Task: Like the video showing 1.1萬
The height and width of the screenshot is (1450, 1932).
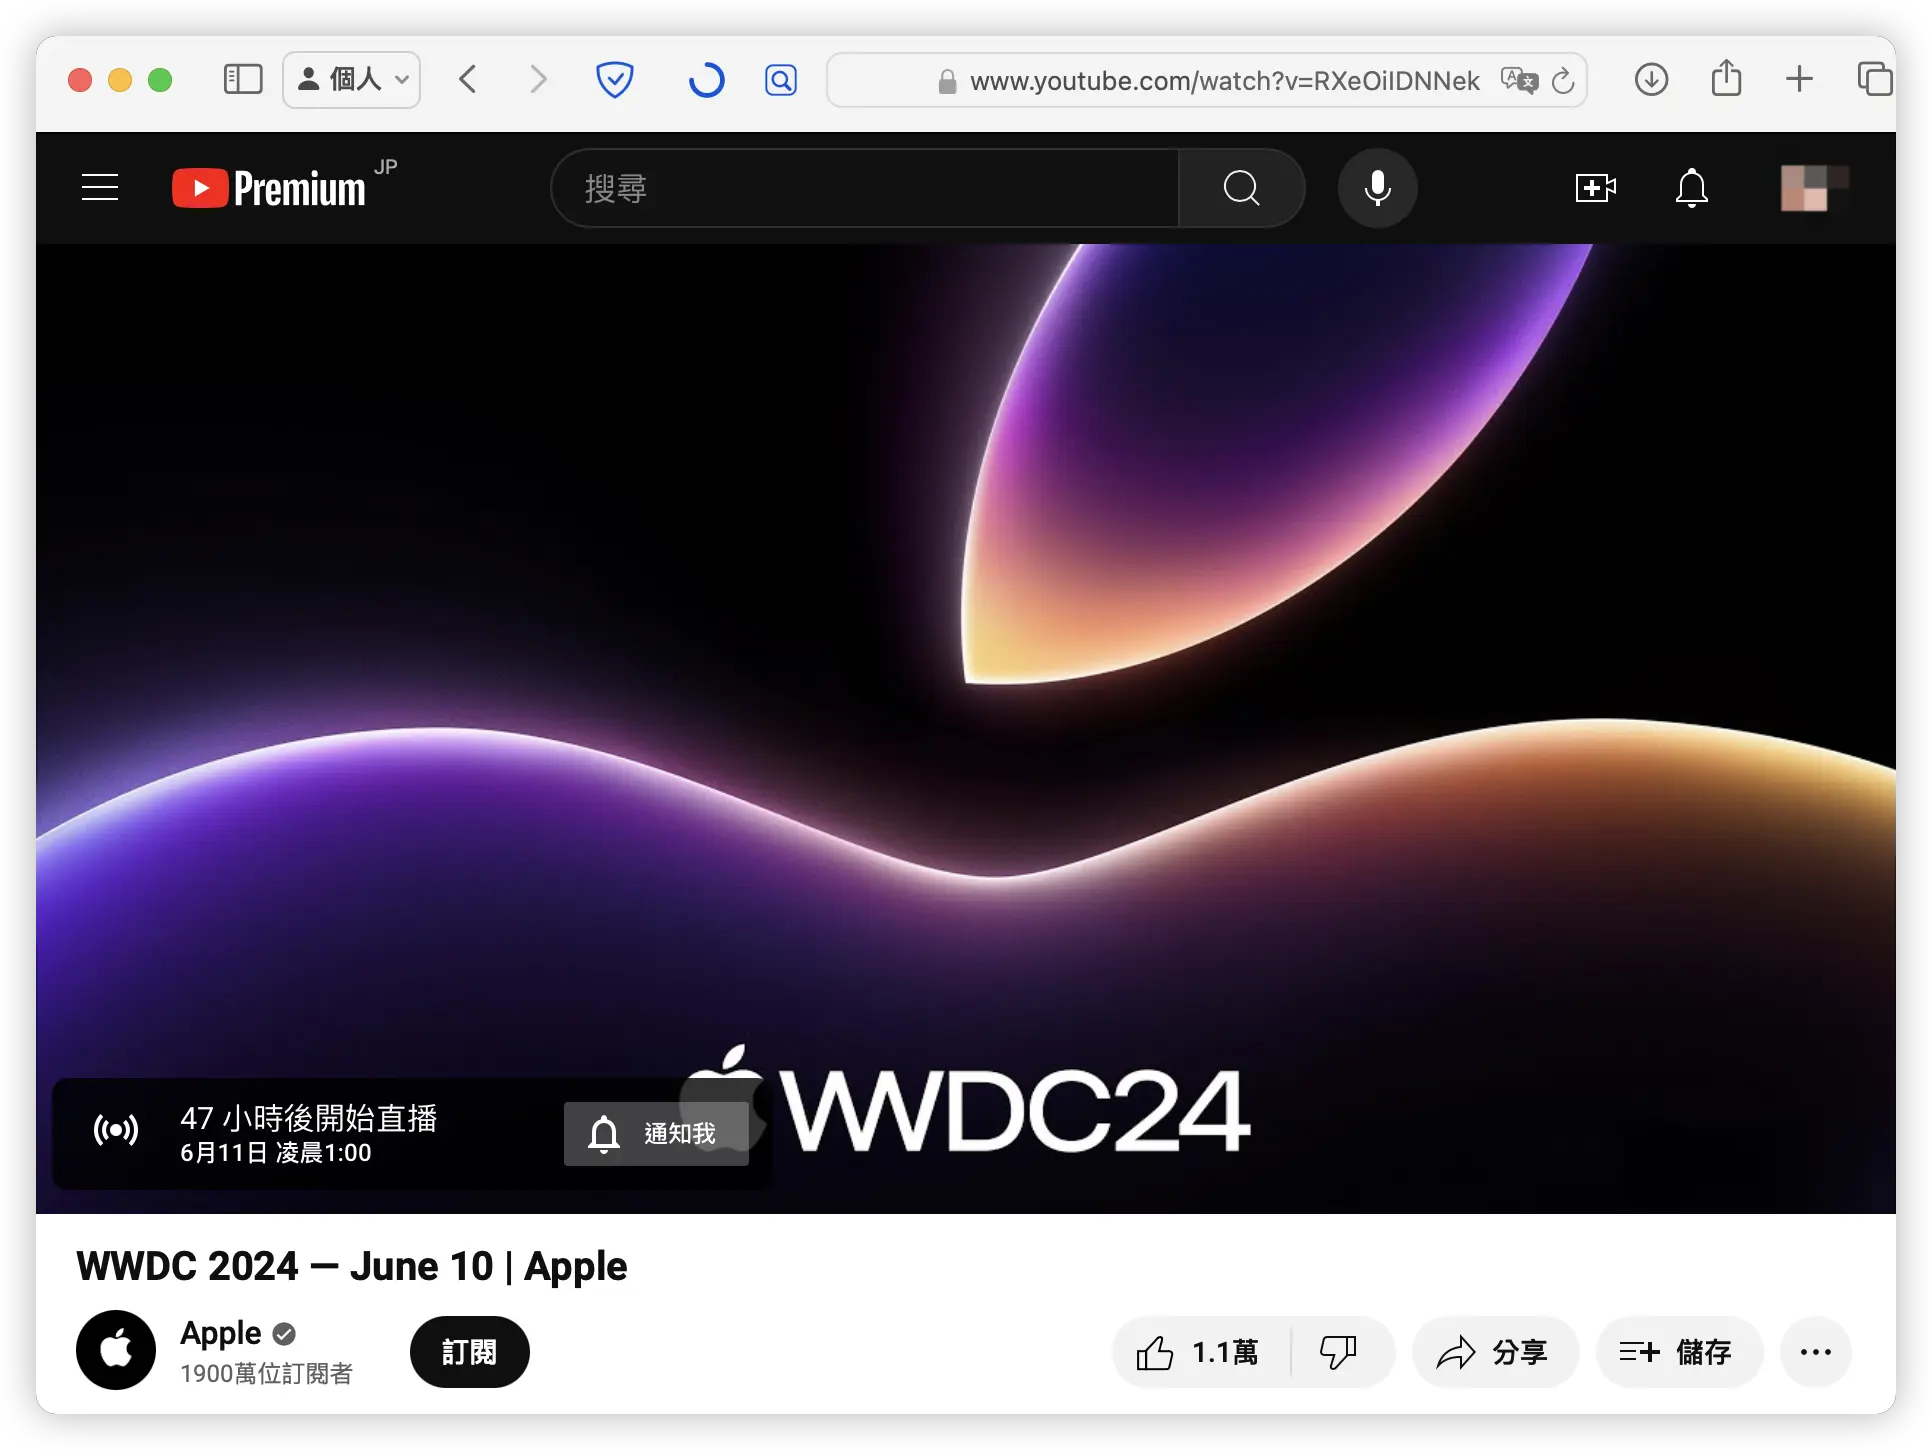Action: tap(1201, 1352)
